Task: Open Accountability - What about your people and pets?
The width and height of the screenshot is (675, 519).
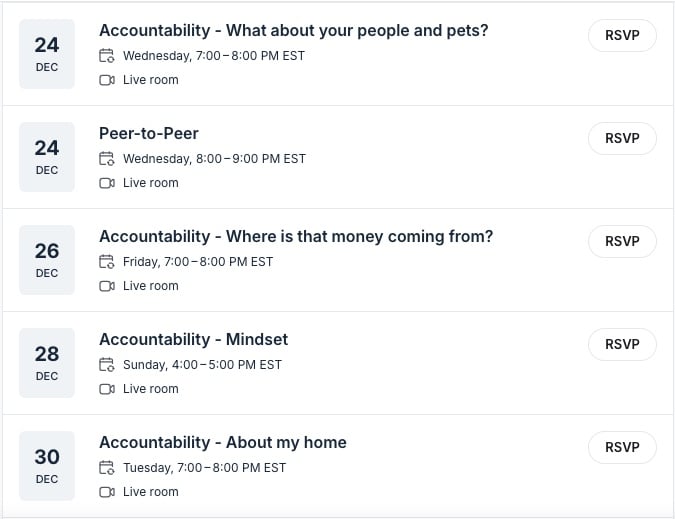Action: (293, 30)
